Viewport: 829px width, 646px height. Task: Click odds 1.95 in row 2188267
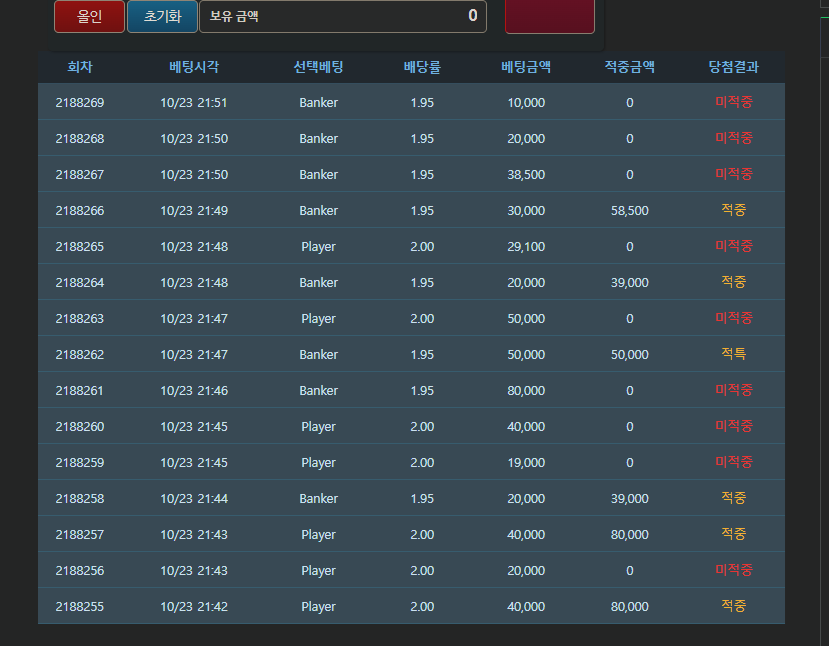(x=422, y=174)
